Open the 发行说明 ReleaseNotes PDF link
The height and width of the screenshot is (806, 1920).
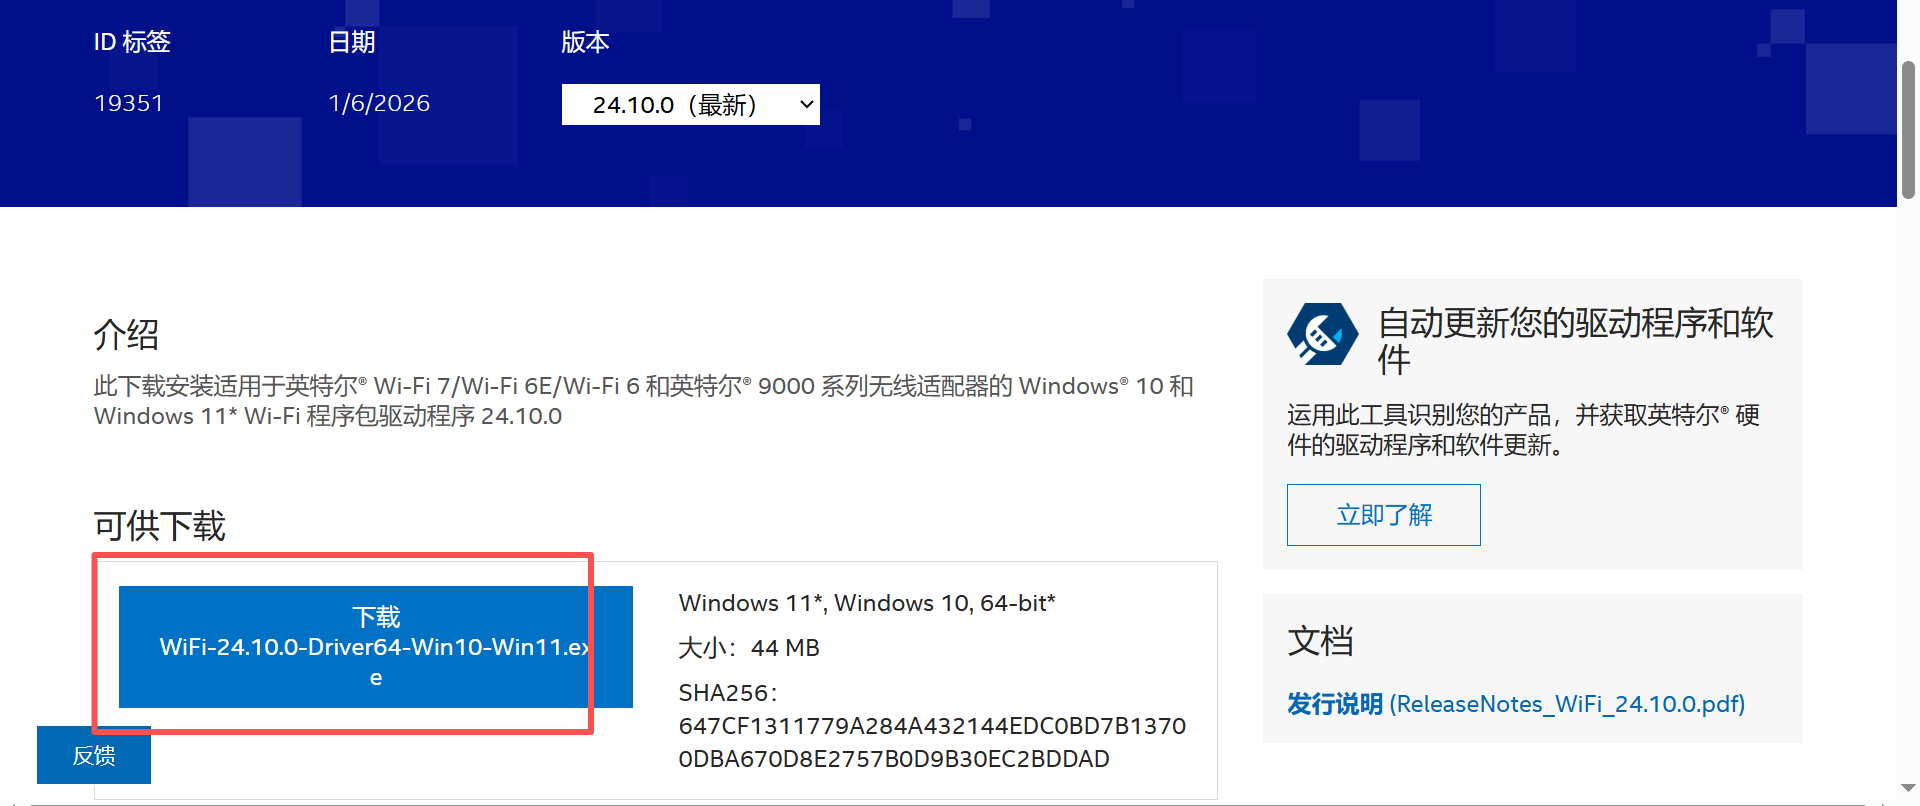1516,704
